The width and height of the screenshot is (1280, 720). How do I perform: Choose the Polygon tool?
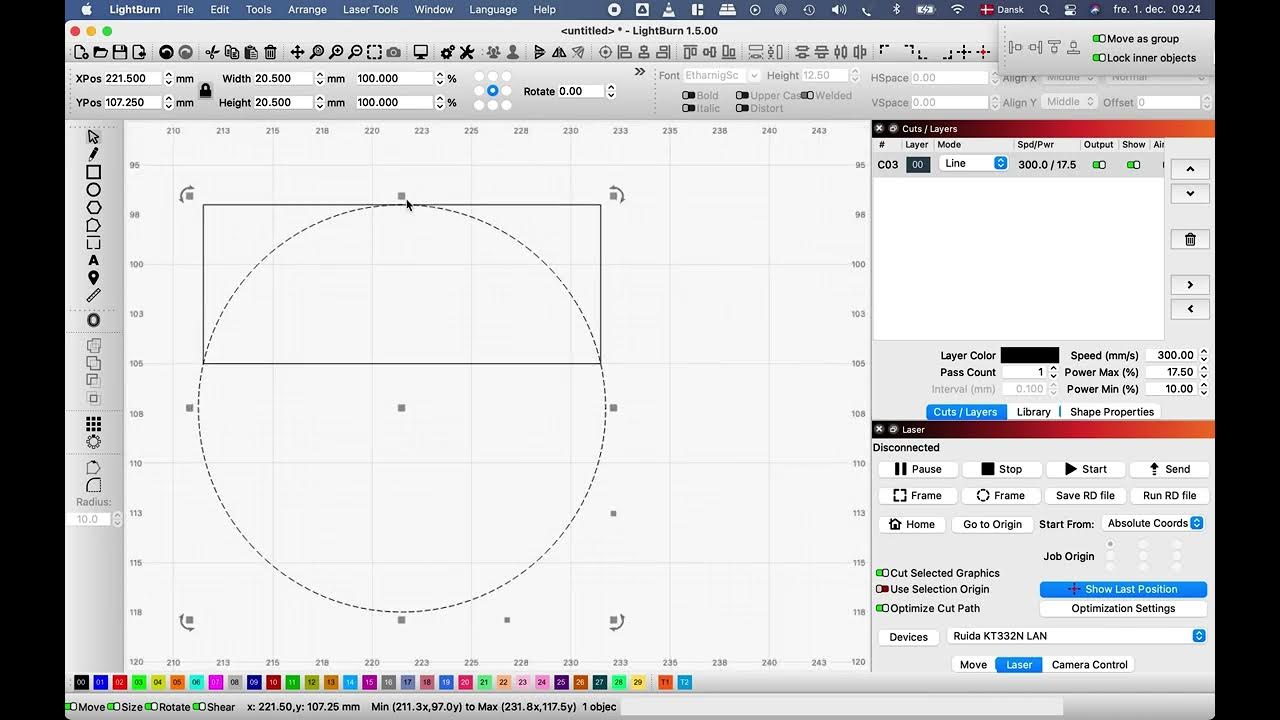click(x=93, y=207)
